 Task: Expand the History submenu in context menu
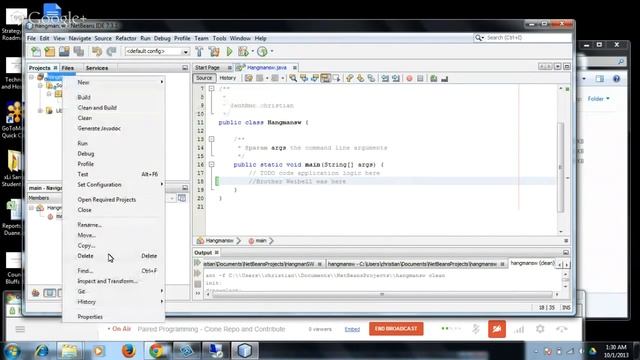[162, 302]
